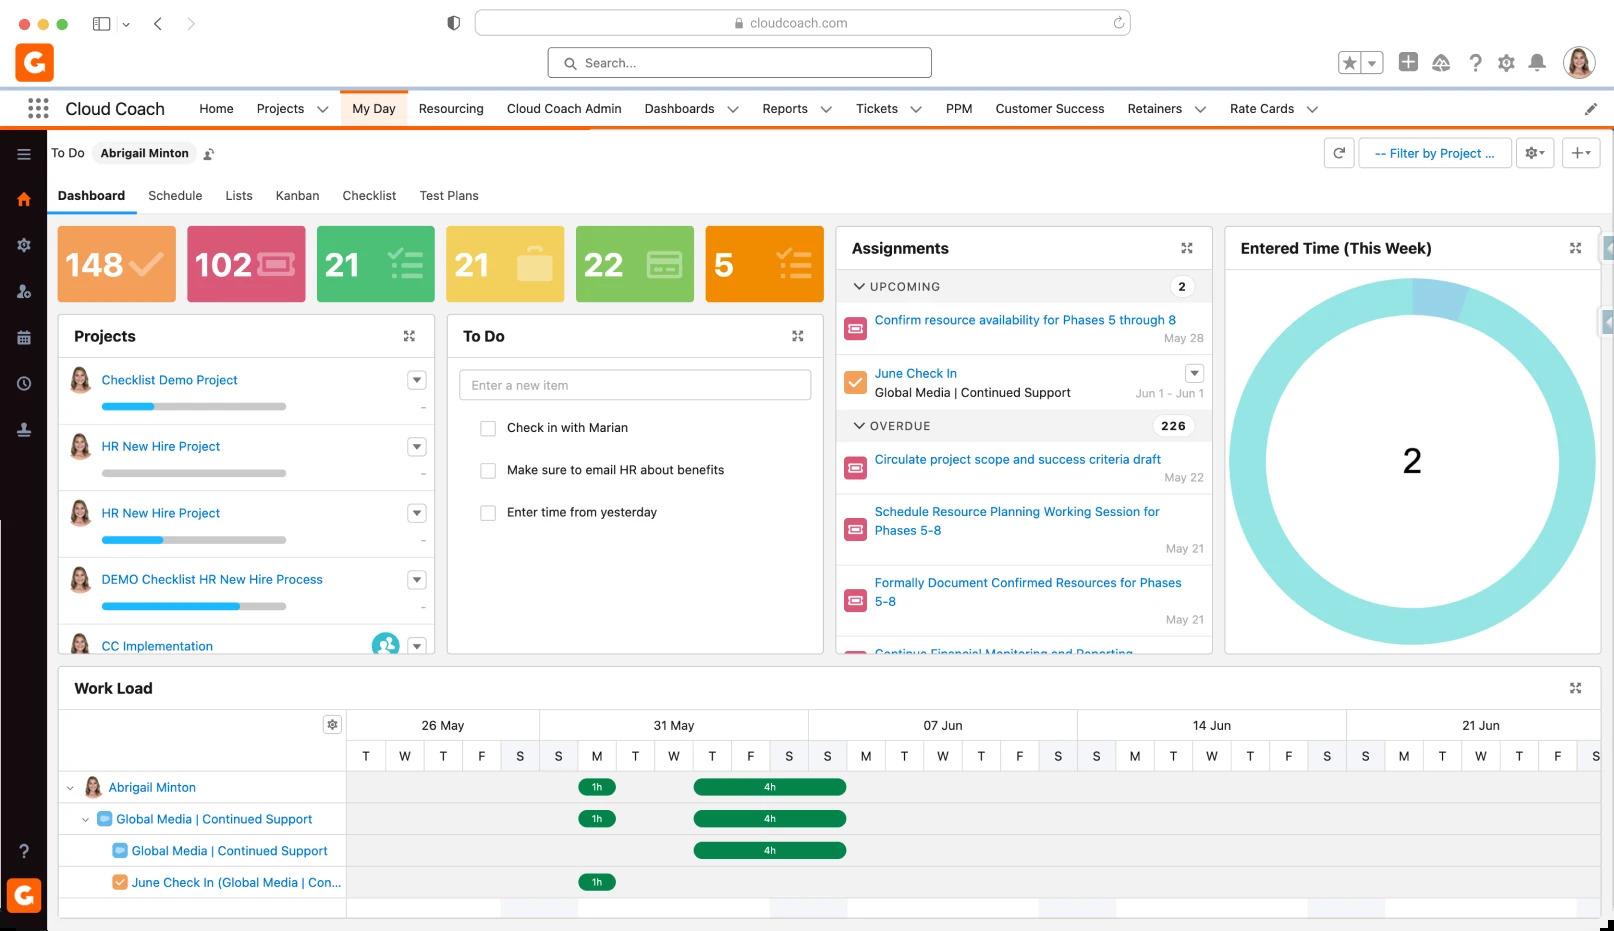Open the app launcher grid icon
The image size is (1614, 931).
(x=38, y=108)
